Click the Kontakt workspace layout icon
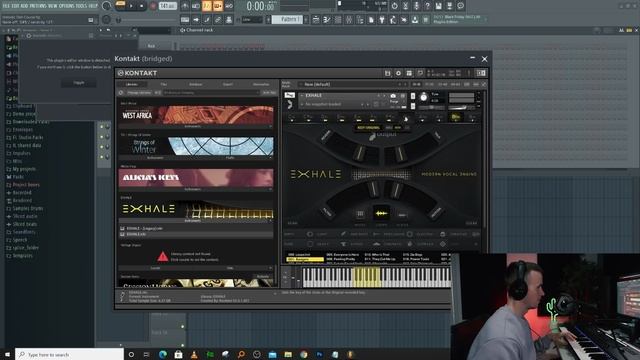 pyautogui.click(x=409, y=73)
